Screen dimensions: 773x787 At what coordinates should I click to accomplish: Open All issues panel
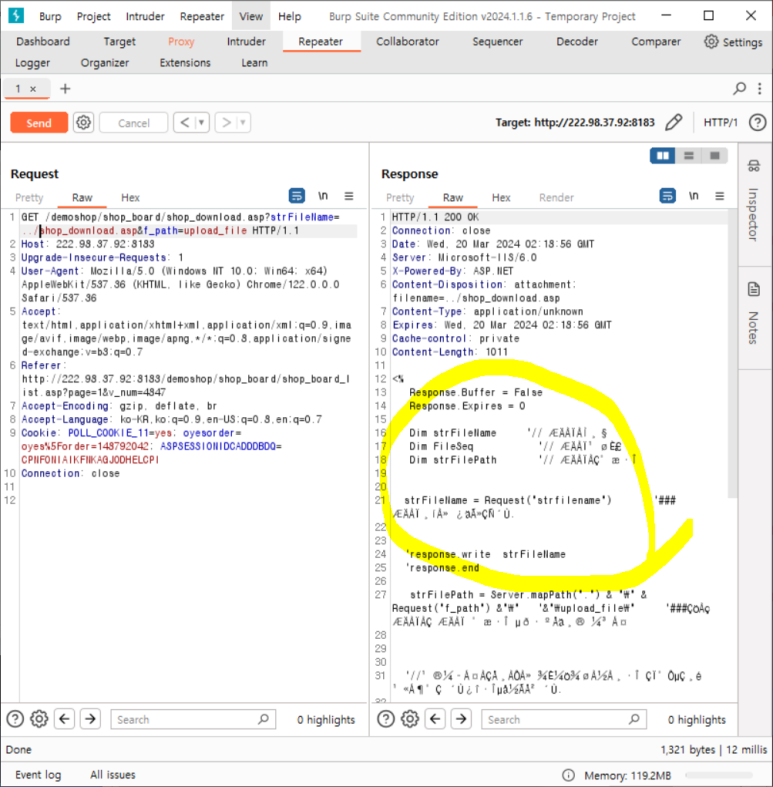click(x=113, y=774)
